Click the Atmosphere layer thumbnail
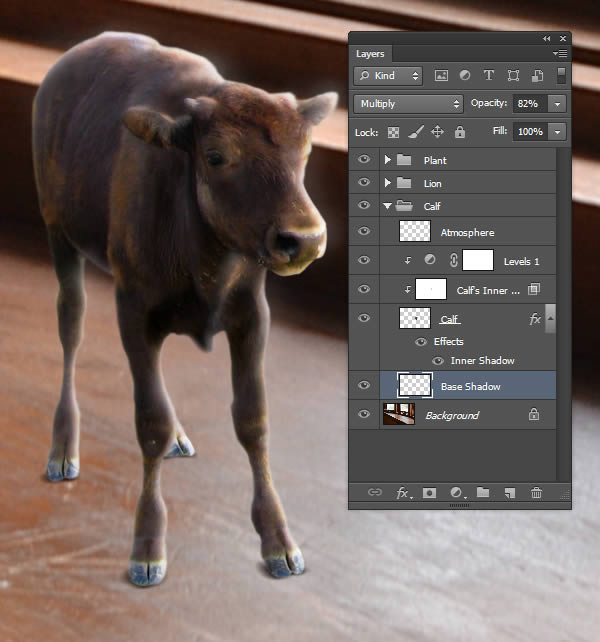The height and width of the screenshot is (642, 600). point(414,231)
